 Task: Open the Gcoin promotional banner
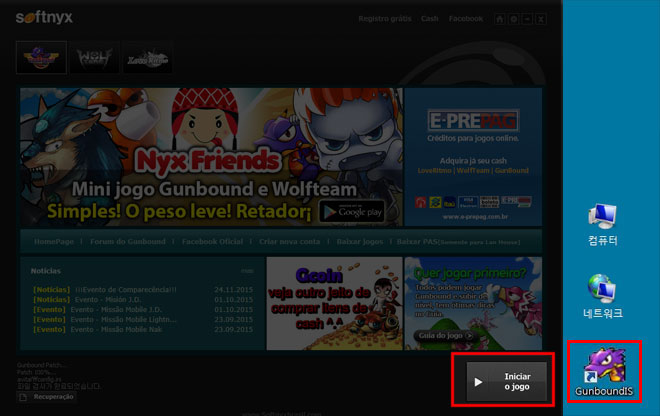tap(335, 303)
